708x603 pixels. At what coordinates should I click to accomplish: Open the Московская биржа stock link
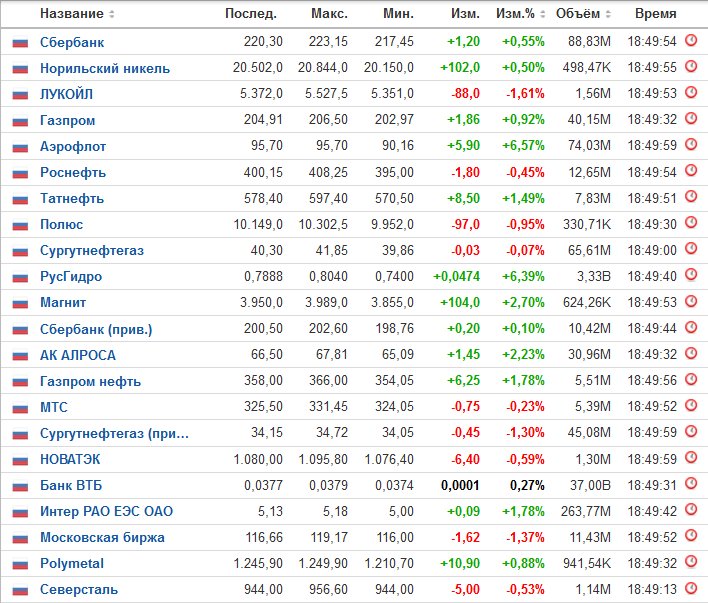coord(102,538)
